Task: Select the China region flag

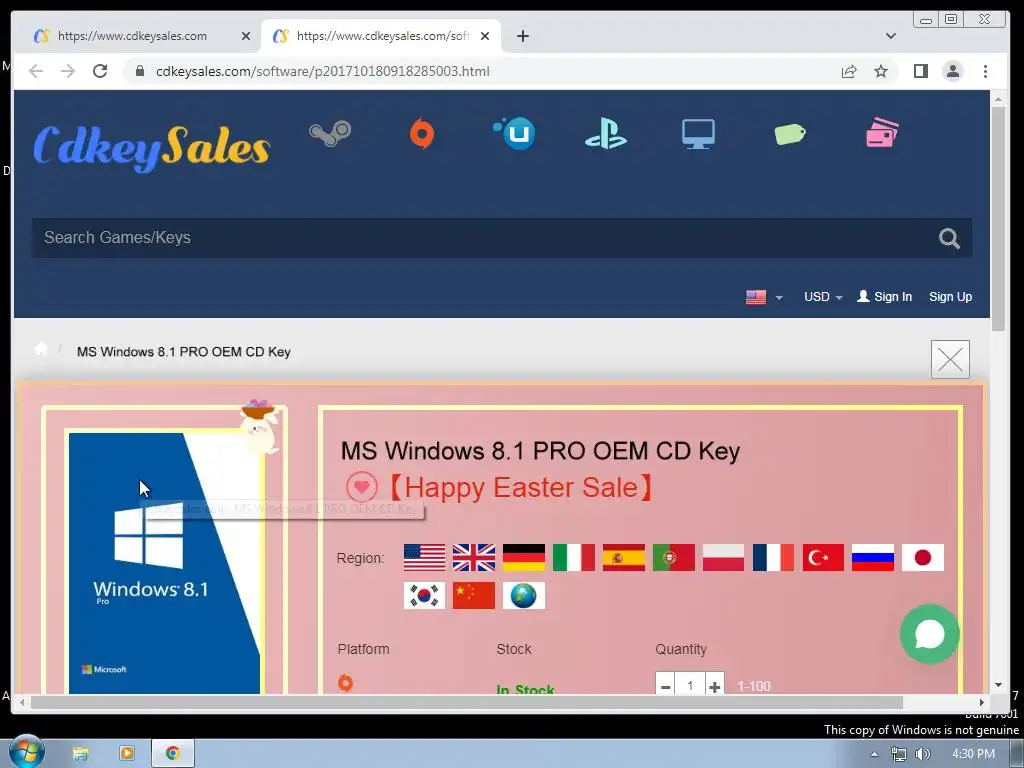Action: [x=474, y=596]
